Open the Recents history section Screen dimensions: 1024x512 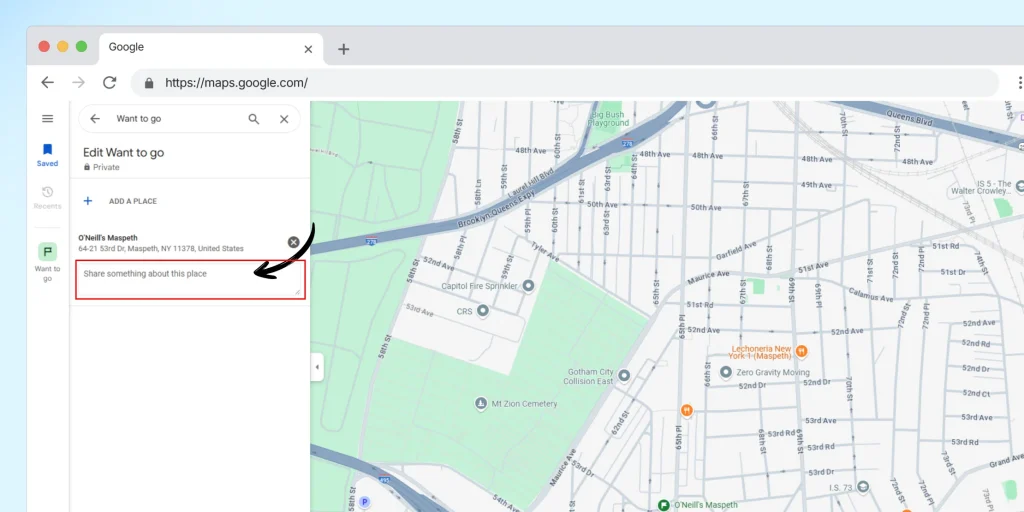[x=47, y=198]
